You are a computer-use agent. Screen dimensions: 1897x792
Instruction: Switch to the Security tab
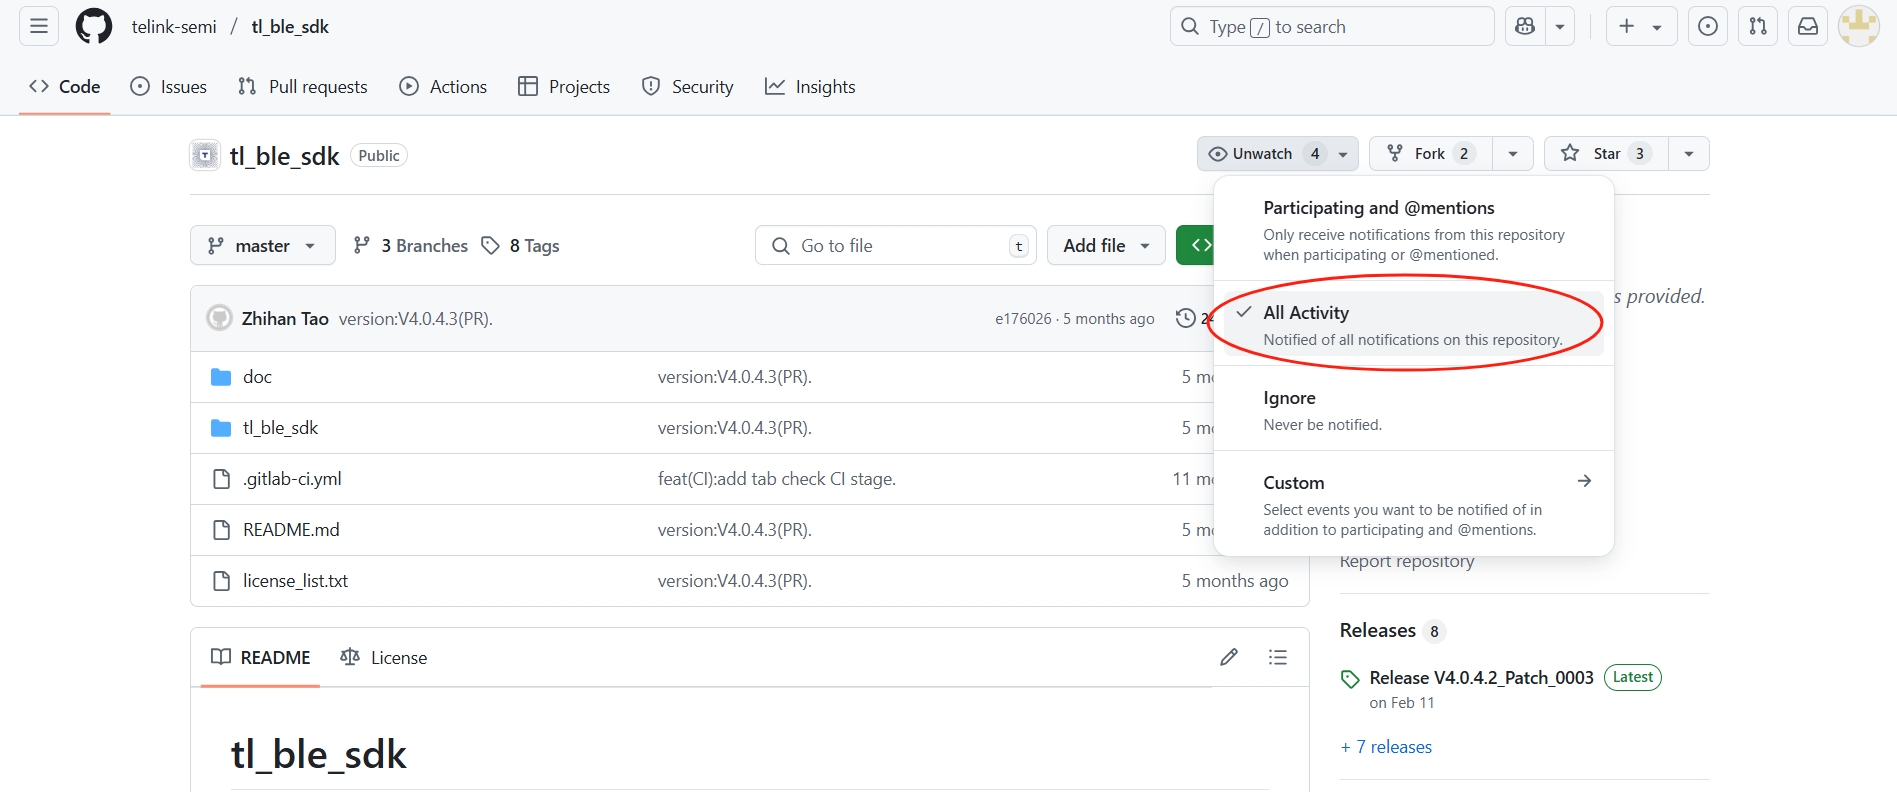[x=688, y=87]
